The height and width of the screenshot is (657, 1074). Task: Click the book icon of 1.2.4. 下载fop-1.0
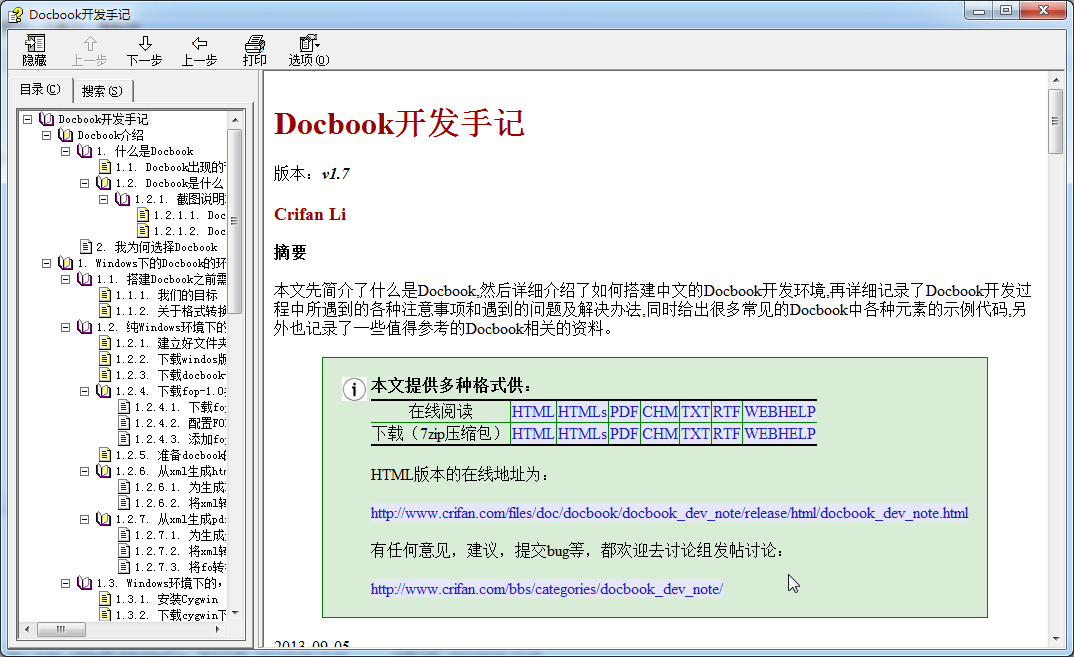(104, 391)
